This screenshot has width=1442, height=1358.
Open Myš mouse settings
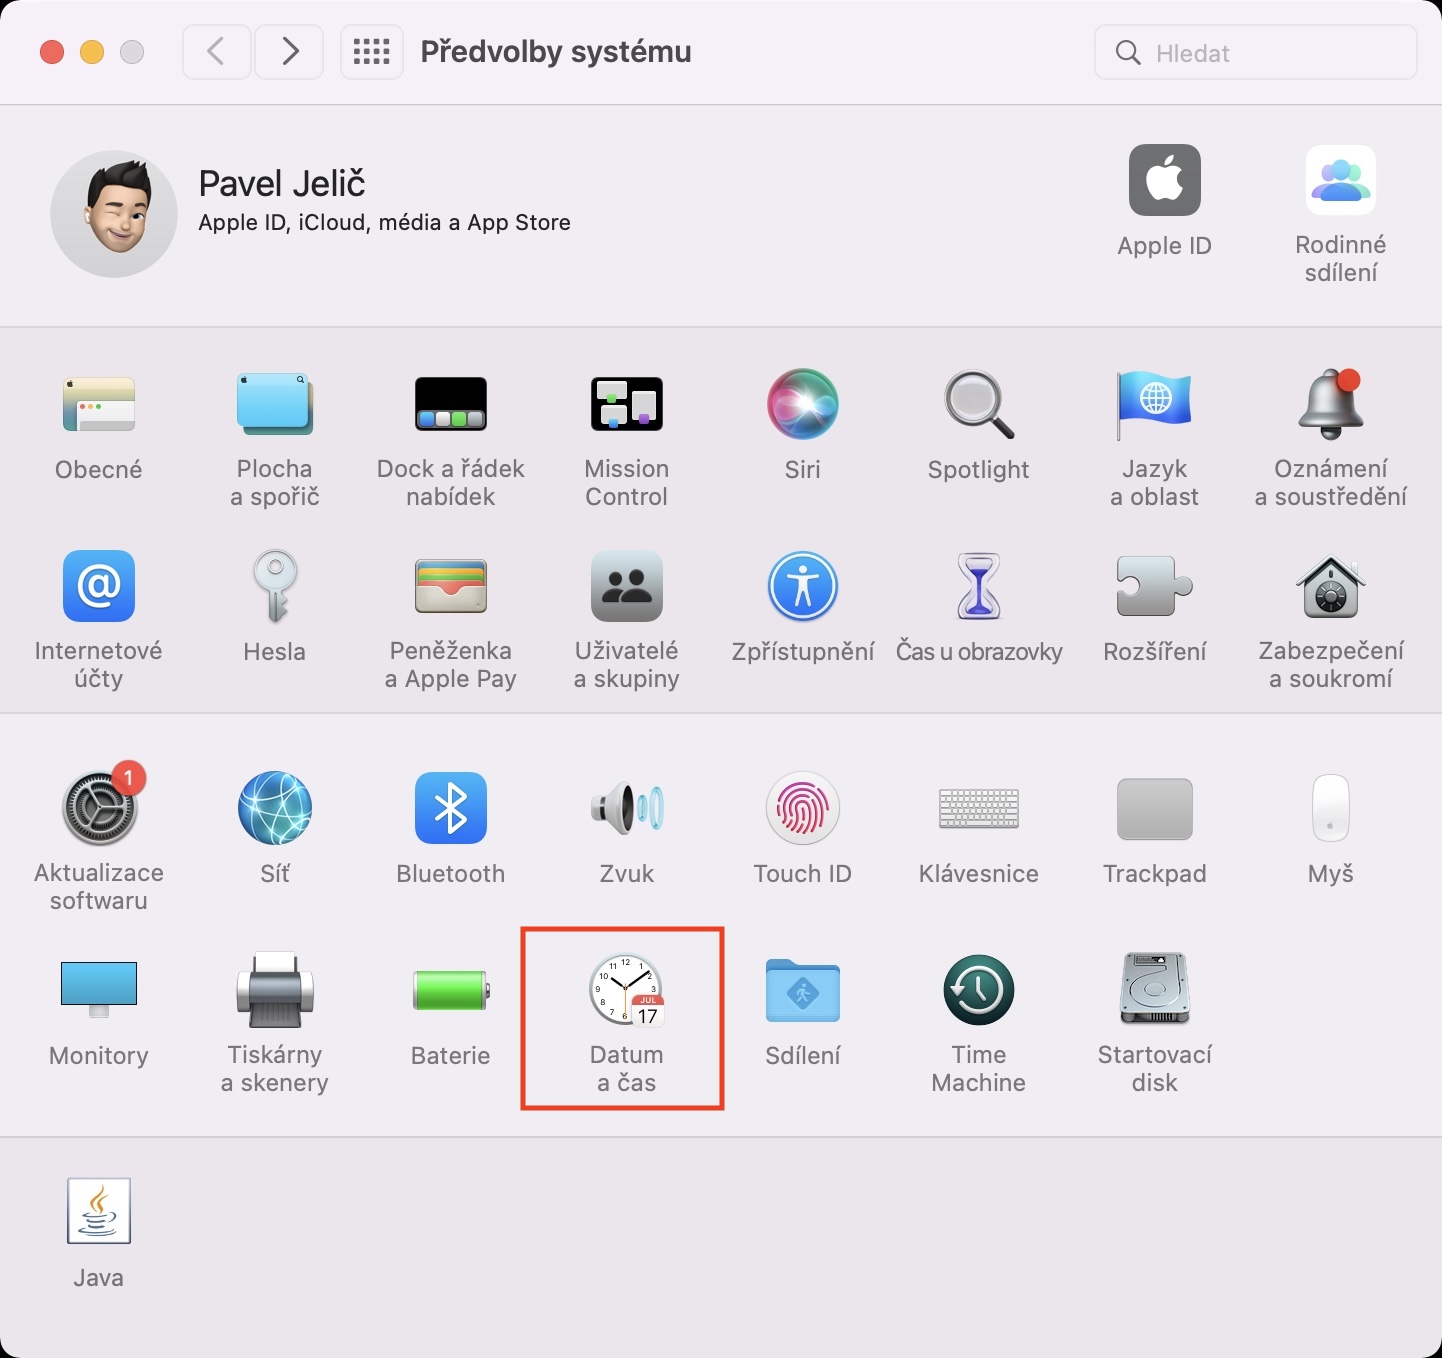[1331, 808]
